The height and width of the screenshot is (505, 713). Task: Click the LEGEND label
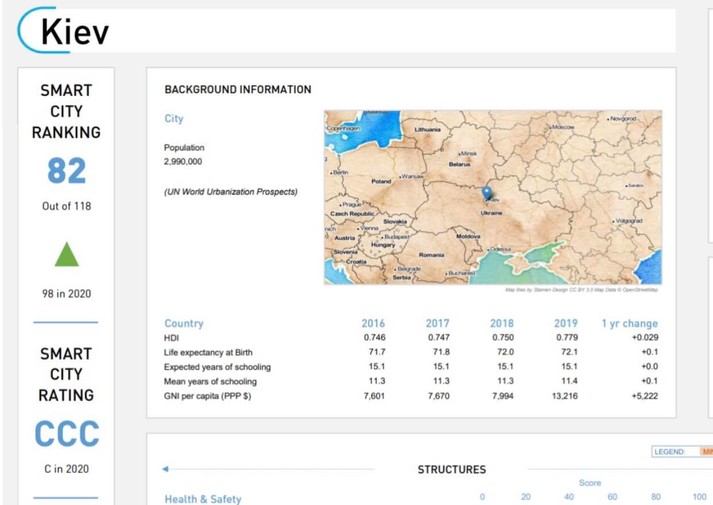pos(669,452)
